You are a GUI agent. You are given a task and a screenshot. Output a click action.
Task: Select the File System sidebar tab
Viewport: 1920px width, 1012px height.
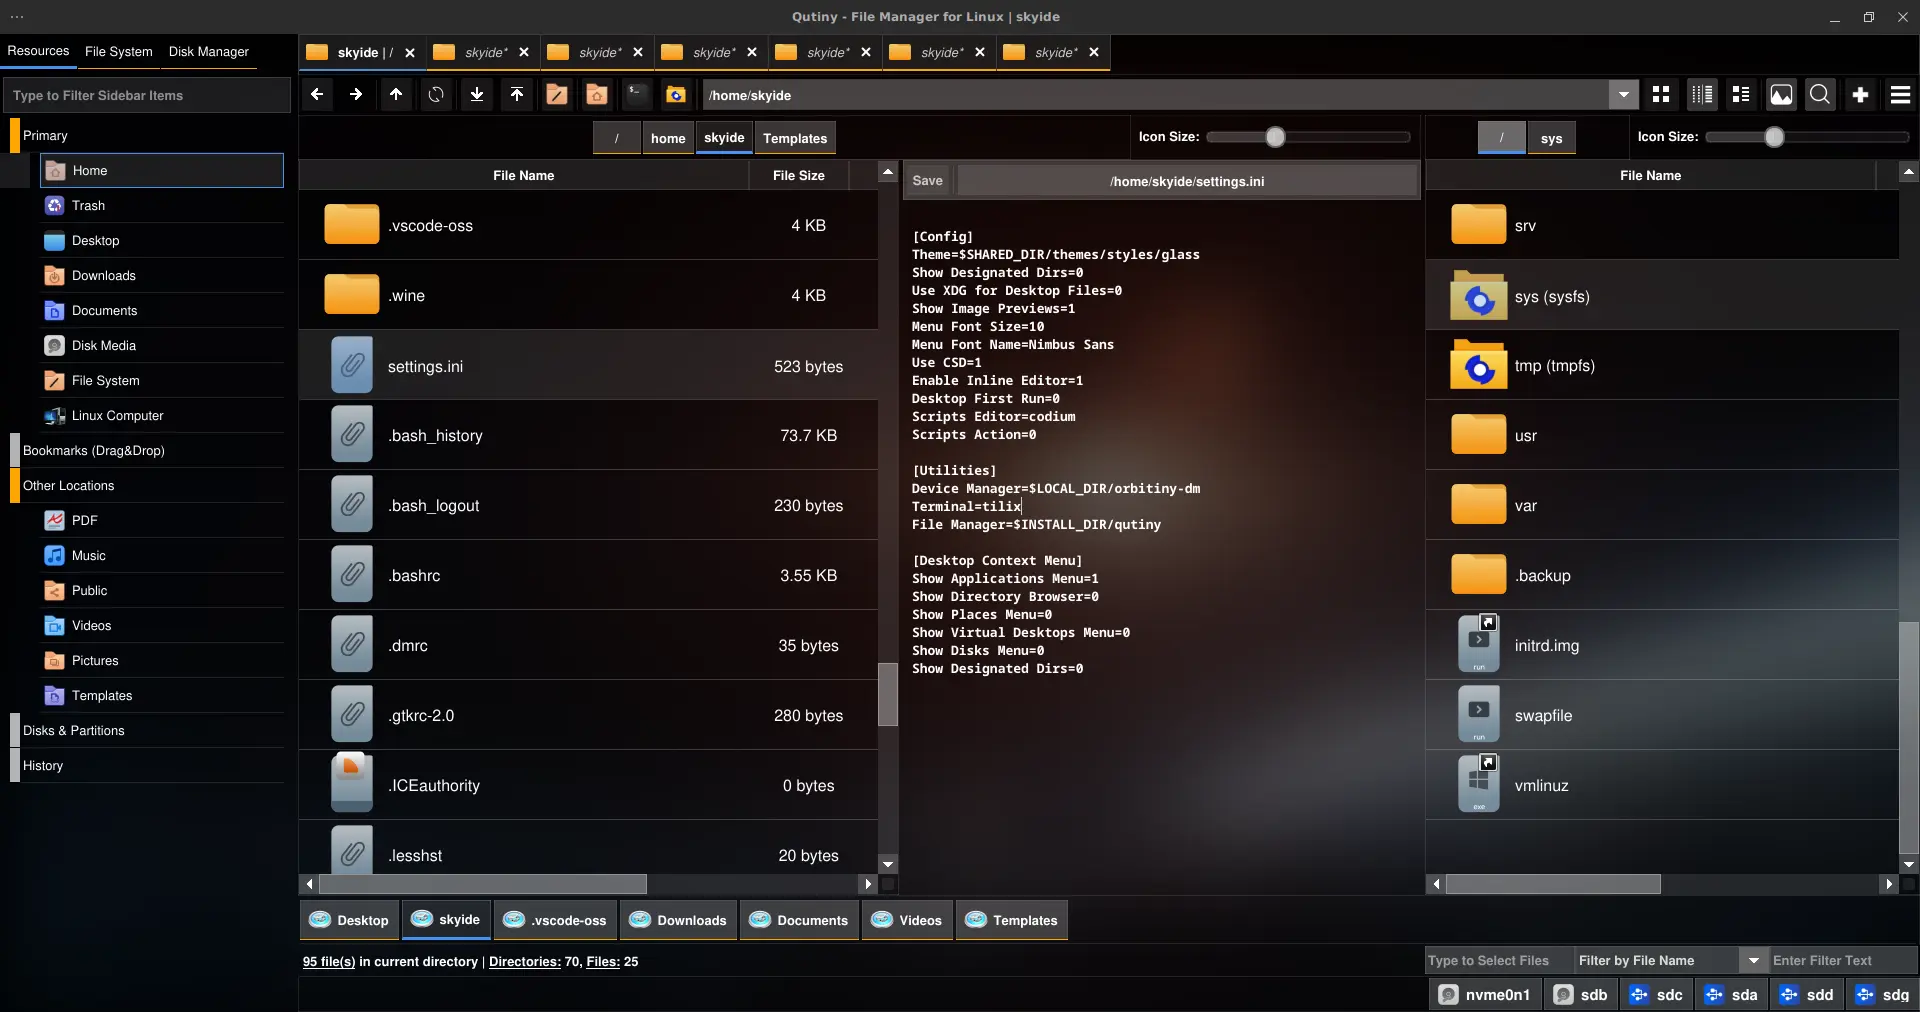pyautogui.click(x=118, y=52)
